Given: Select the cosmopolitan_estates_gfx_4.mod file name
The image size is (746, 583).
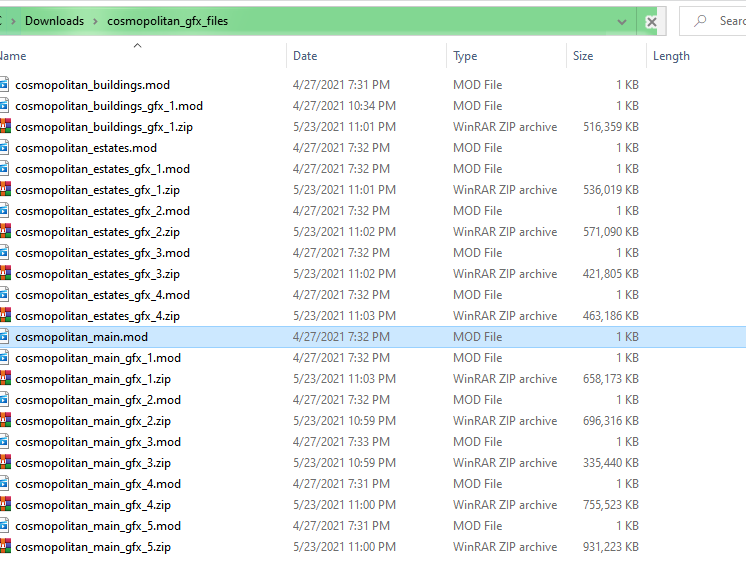Looking at the screenshot, I should click(x=102, y=295).
